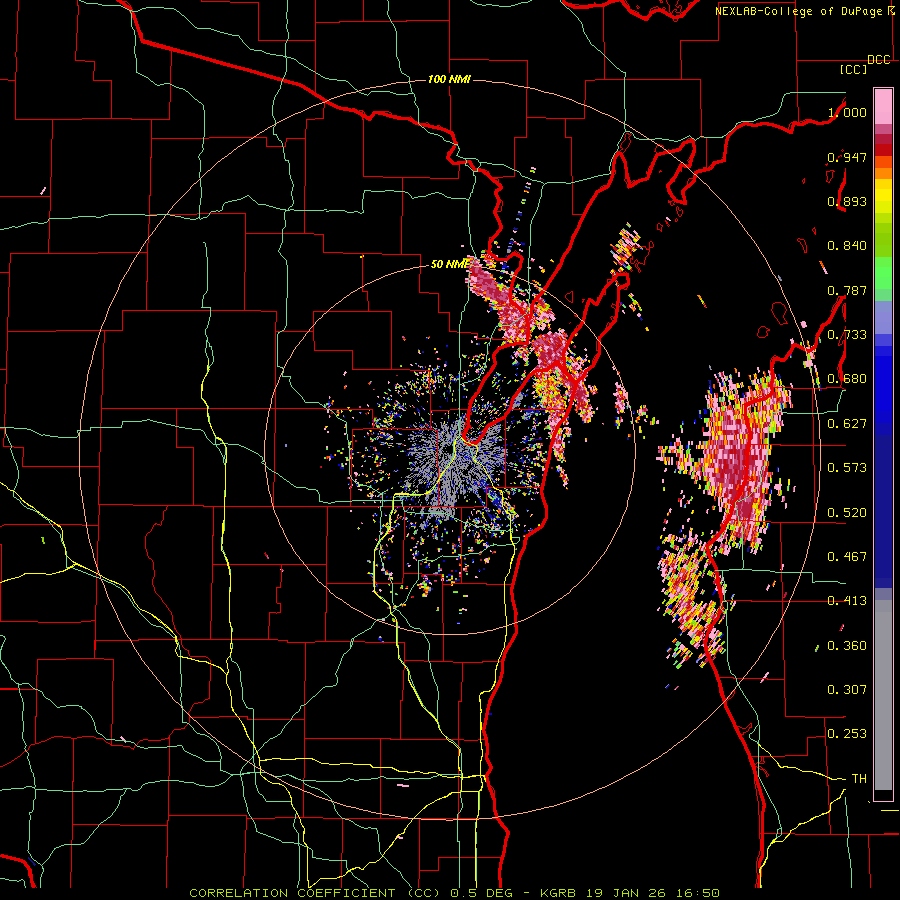Click the KGRB station identifier in caption
This screenshot has height=900, width=900.
(x=558, y=893)
